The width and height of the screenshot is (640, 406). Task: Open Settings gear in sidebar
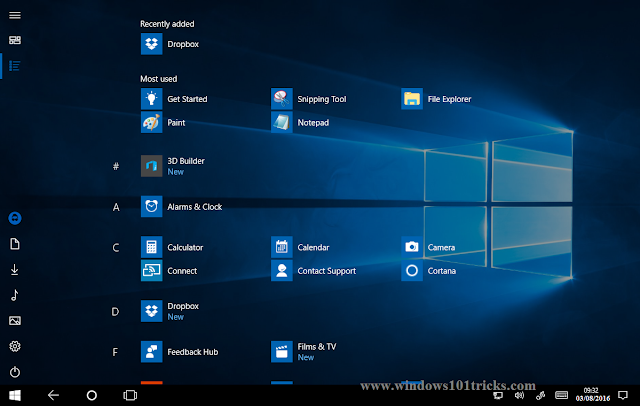15,346
